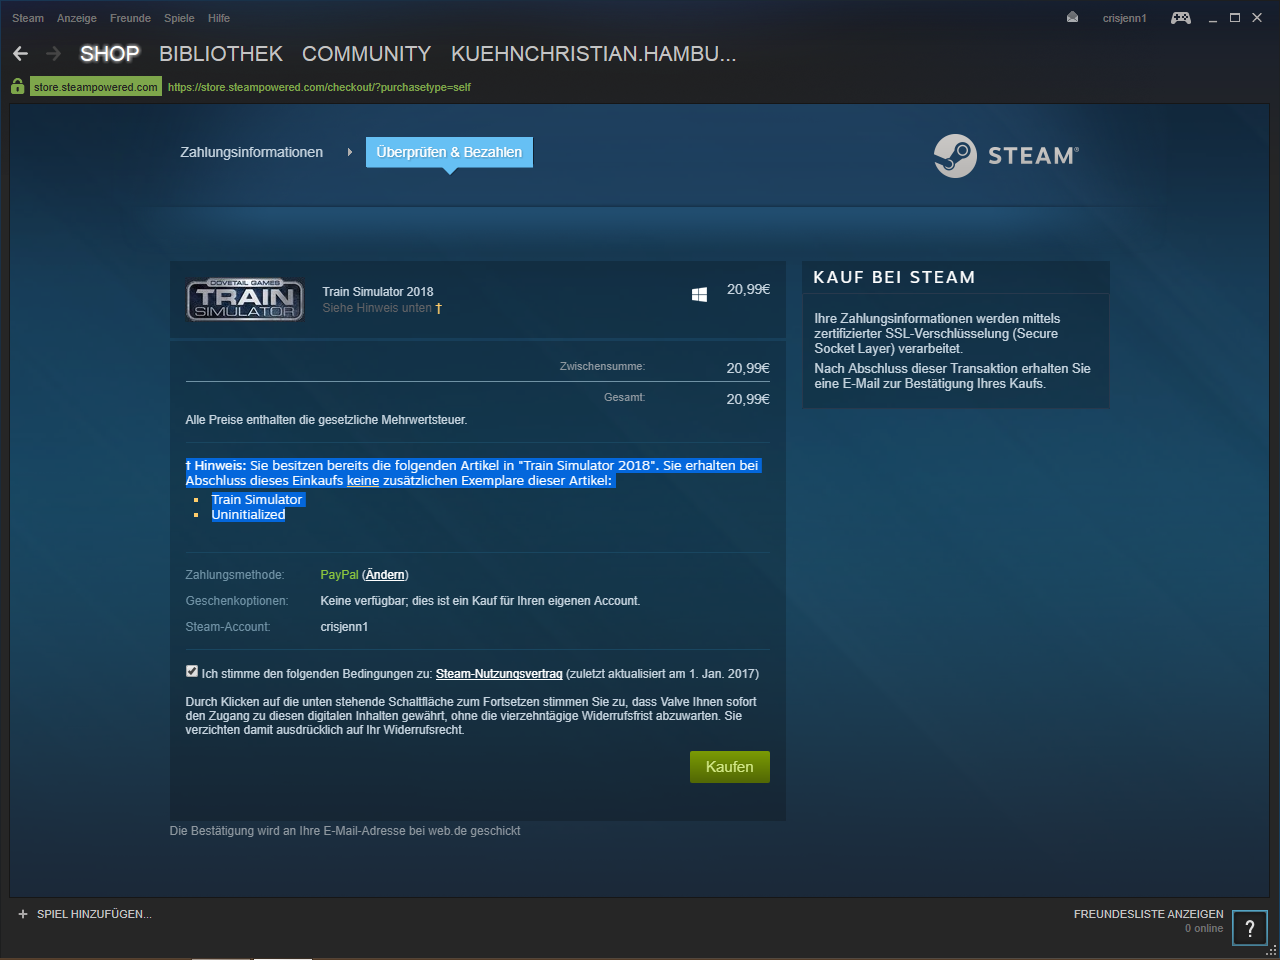The width and height of the screenshot is (1280, 960).
Task: Click the Windows platform icon beside the price
Action: click(x=700, y=294)
